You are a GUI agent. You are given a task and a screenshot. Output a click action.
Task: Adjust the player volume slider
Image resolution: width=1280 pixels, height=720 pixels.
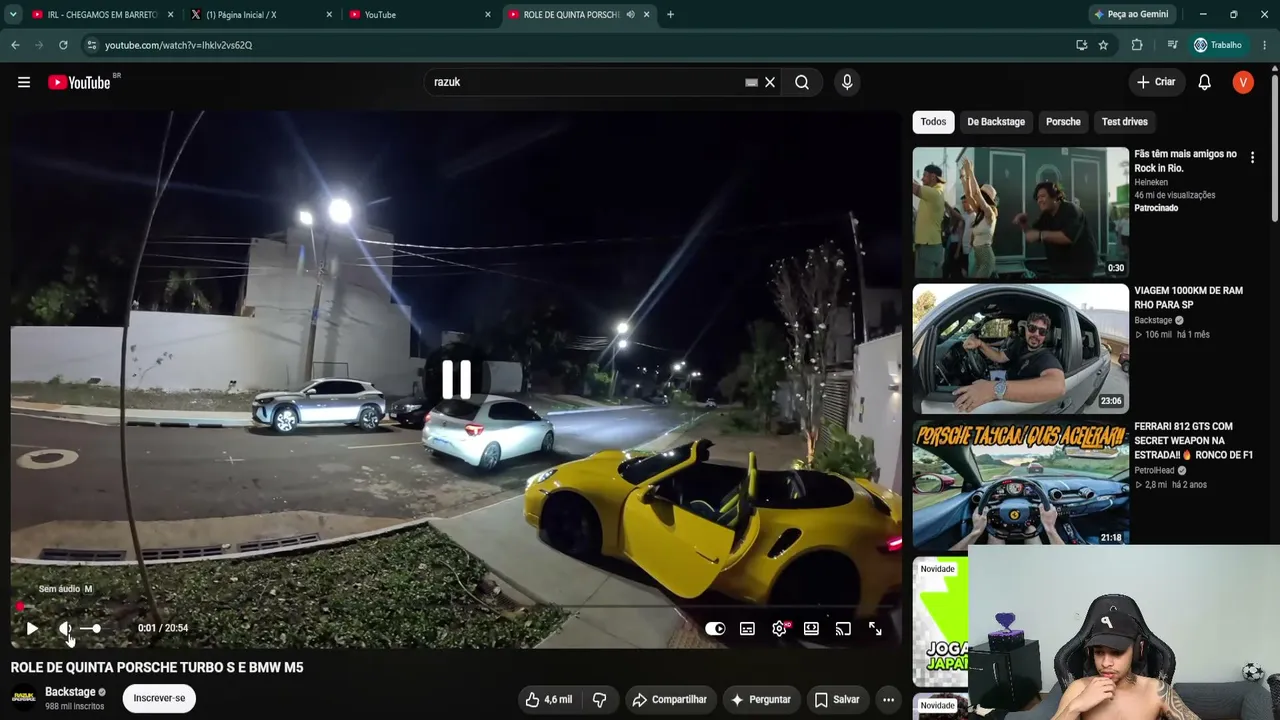[x=91, y=628]
